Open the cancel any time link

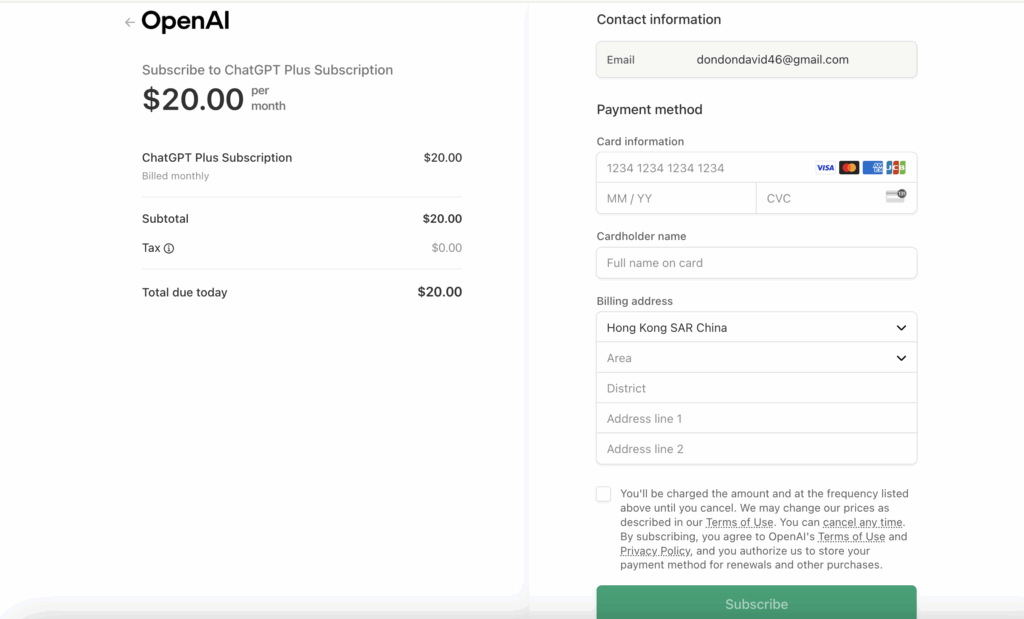pos(862,522)
